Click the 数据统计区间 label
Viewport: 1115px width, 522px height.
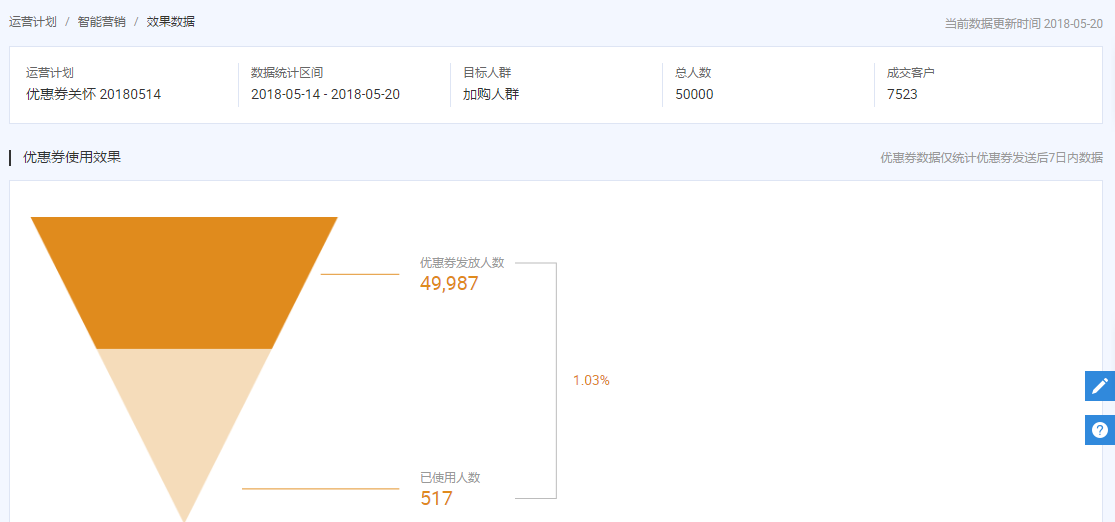pos(287,73)
